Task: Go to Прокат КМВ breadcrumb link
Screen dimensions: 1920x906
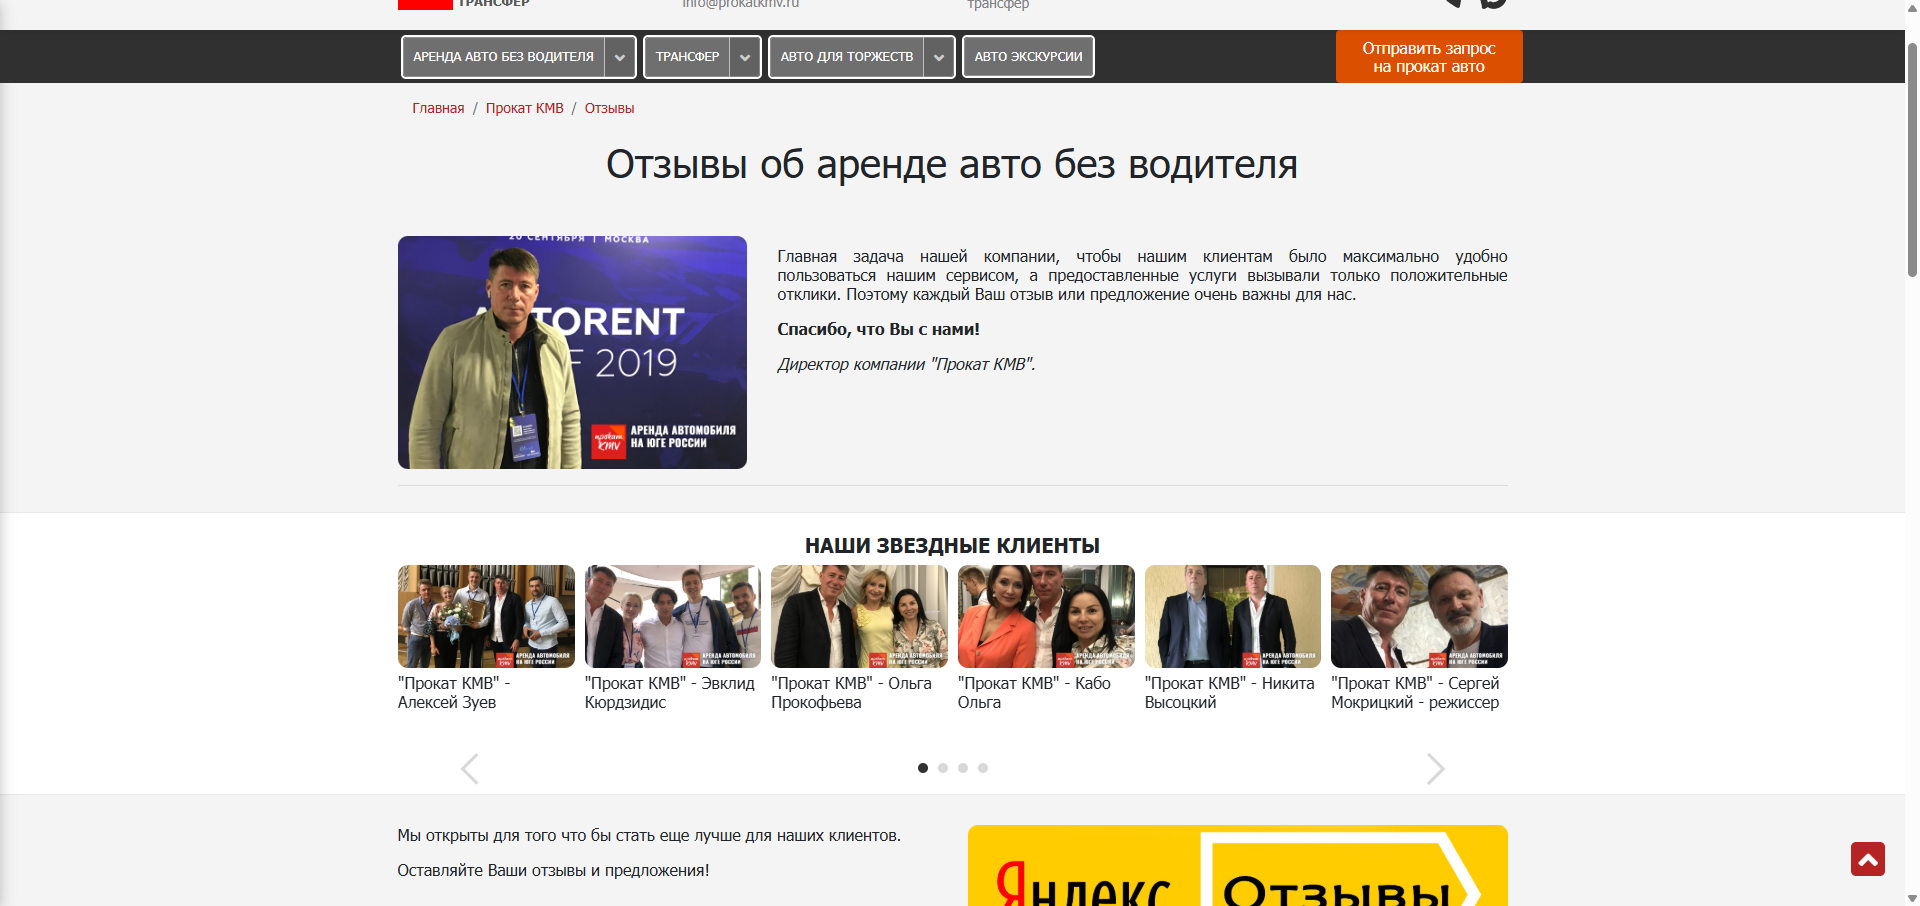Action: click(525, 108)
